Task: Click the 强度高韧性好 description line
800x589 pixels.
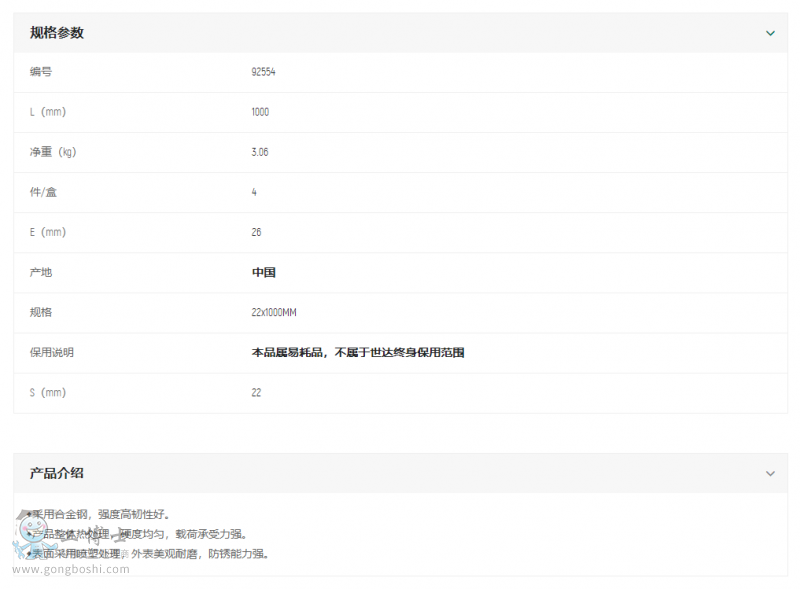Action: point(100,514)
